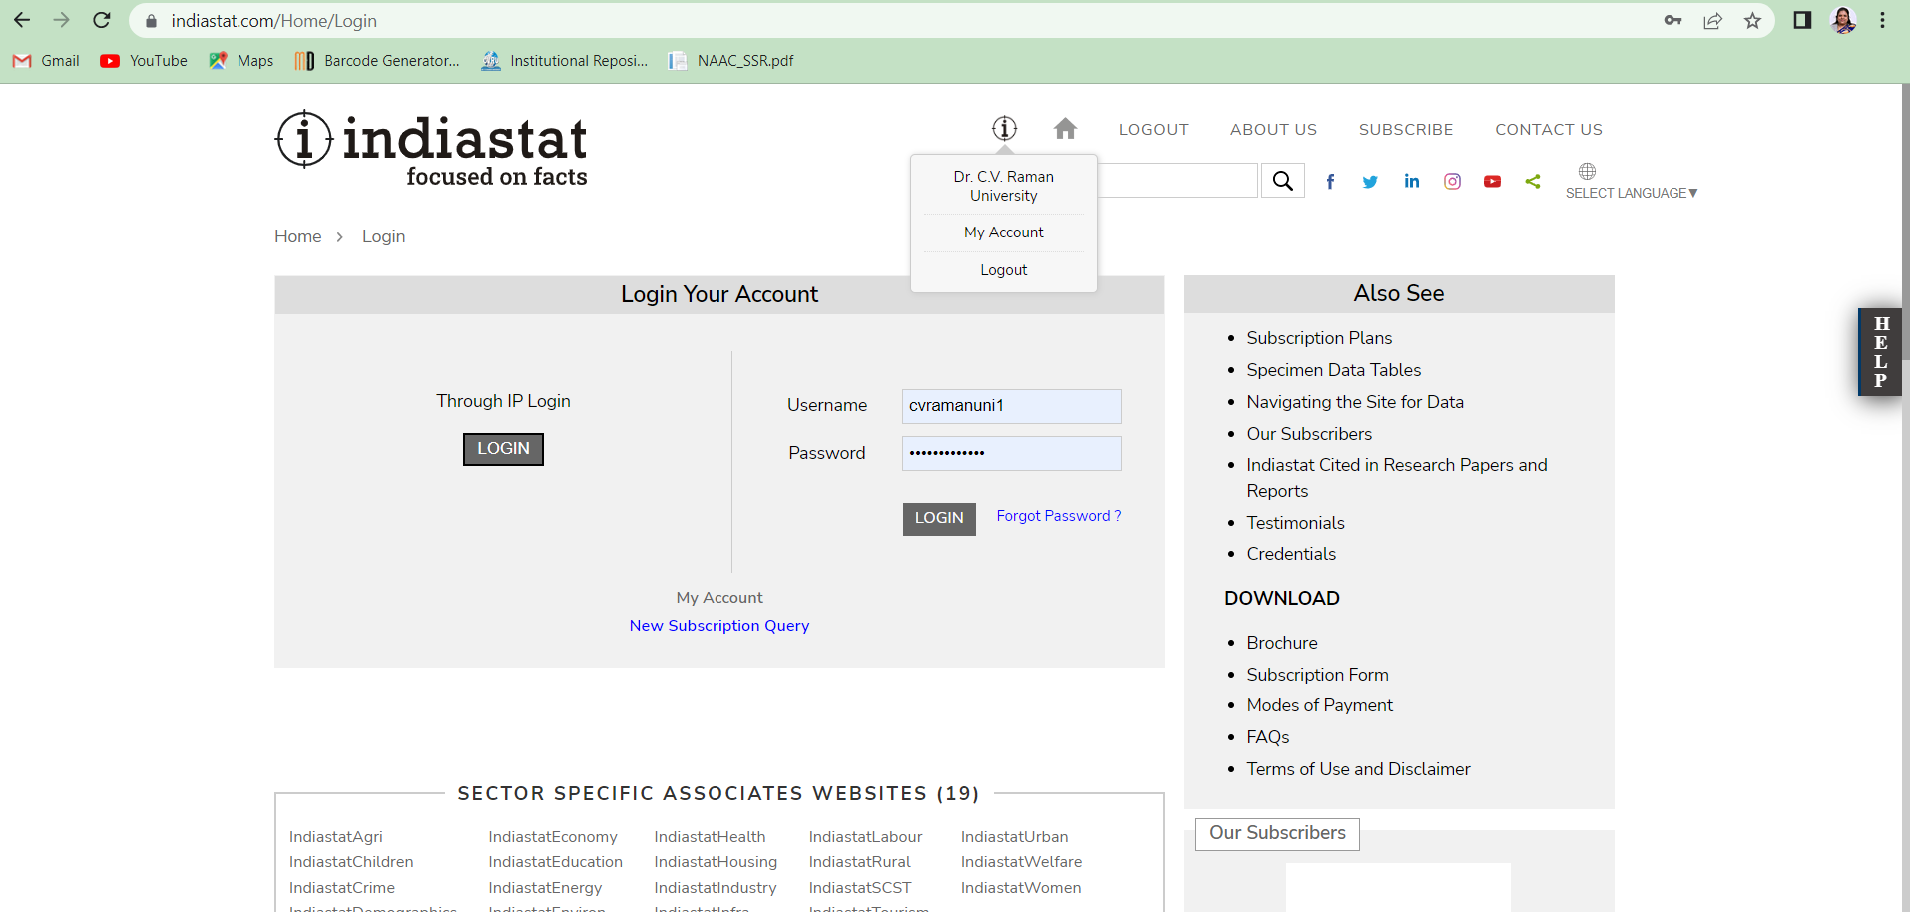The width and height of the screenshot is (1910, 912).
Task: Open Navigating the Site for Data link
Action: tap(1355, 402)
